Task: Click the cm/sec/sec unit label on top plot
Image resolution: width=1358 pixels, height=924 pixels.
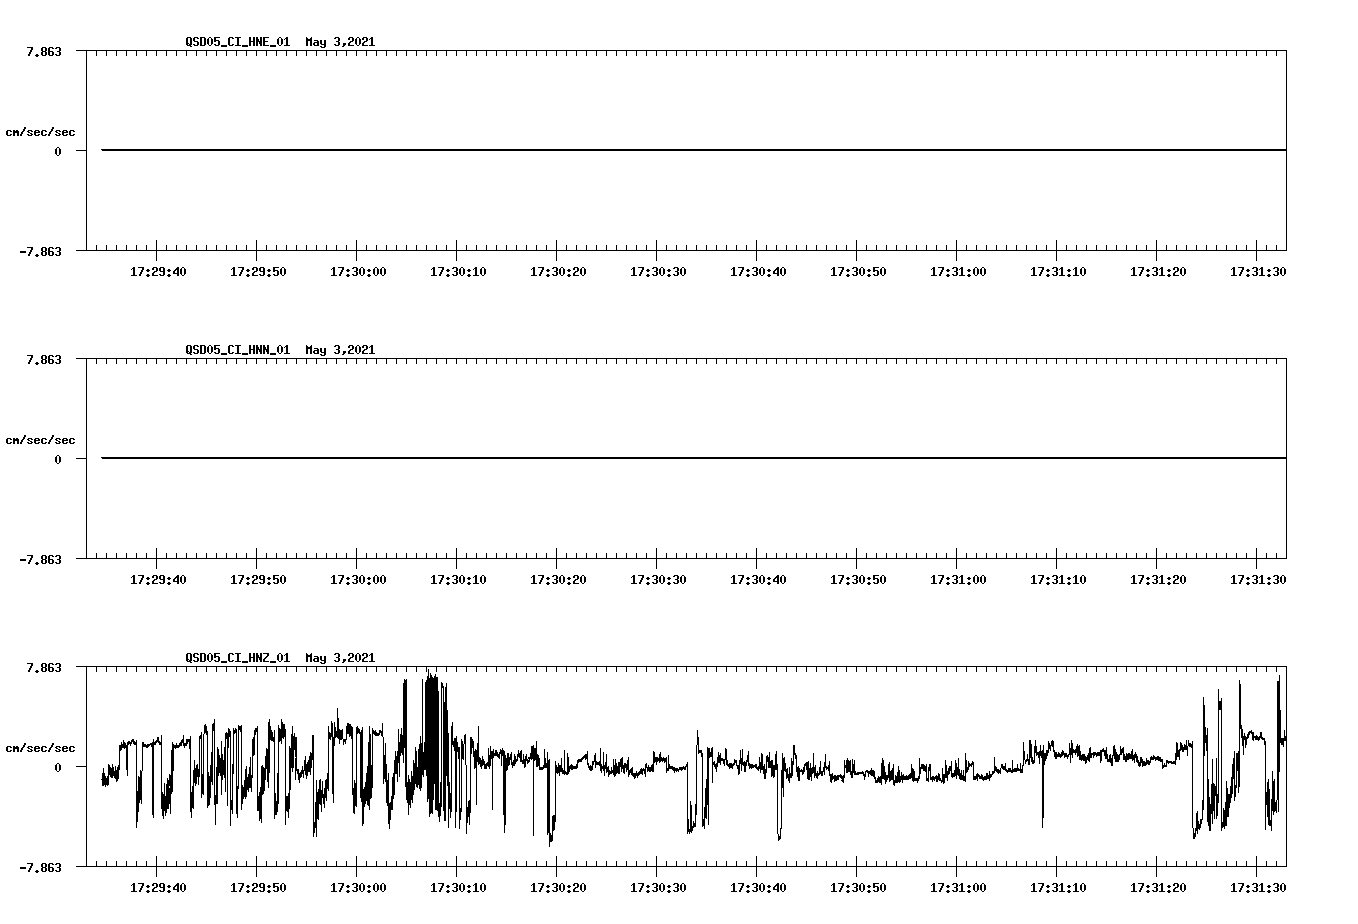Action: 42,132
